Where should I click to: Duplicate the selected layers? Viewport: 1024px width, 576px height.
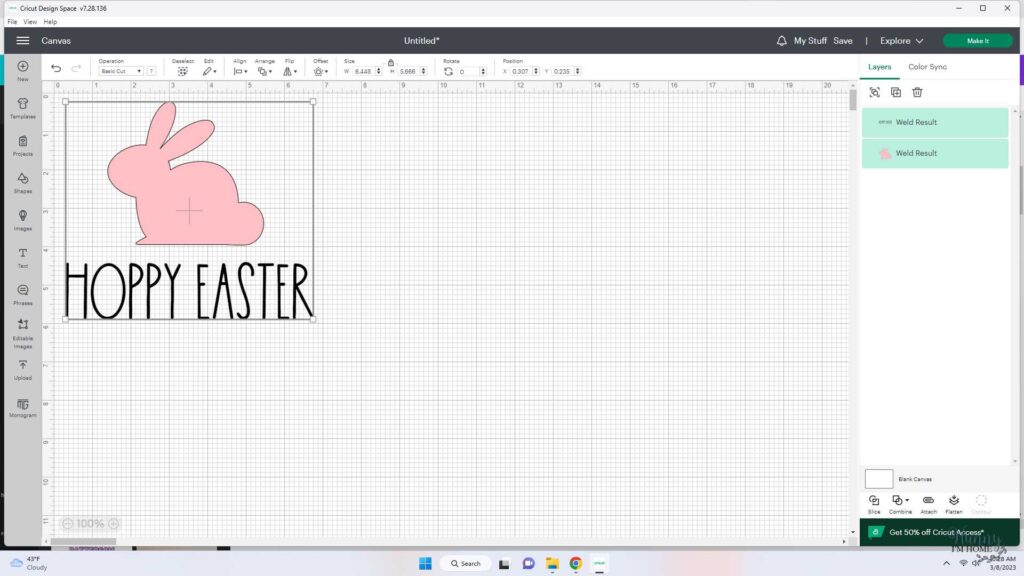896,93
